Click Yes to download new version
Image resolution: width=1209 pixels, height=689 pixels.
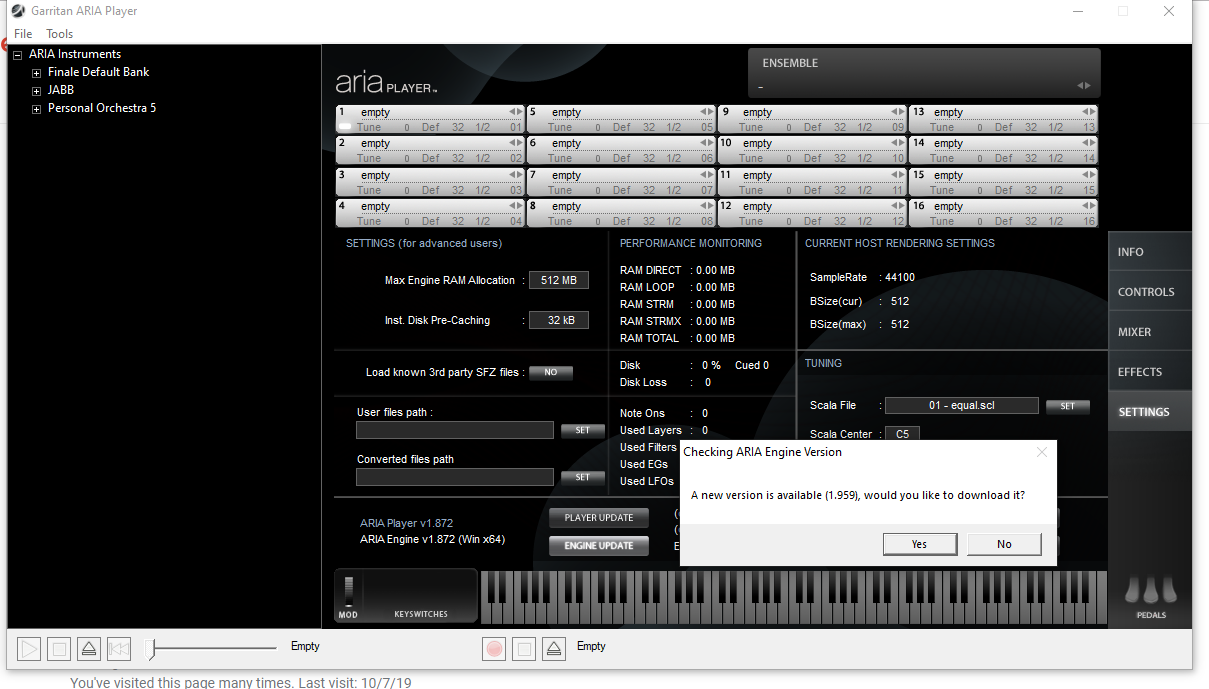pyautogui.click(x=919, y=544)
